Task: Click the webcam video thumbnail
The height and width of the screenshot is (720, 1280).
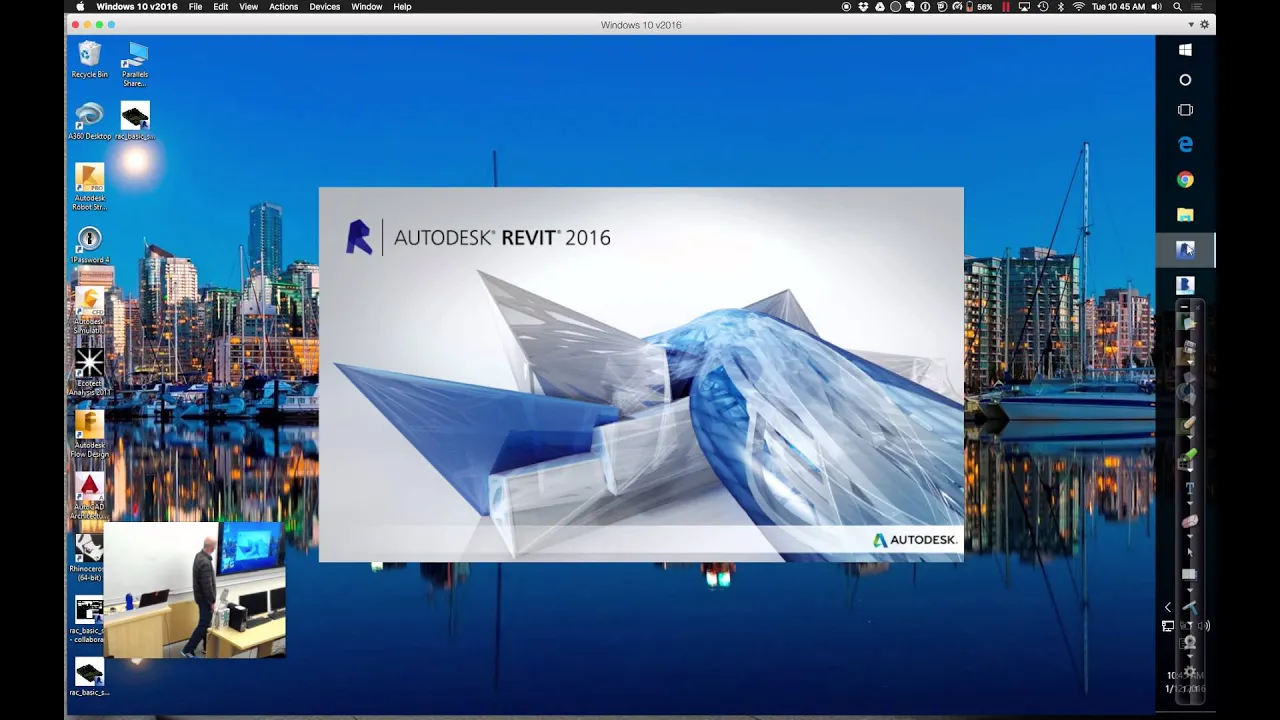Action: tap(195, 590)
